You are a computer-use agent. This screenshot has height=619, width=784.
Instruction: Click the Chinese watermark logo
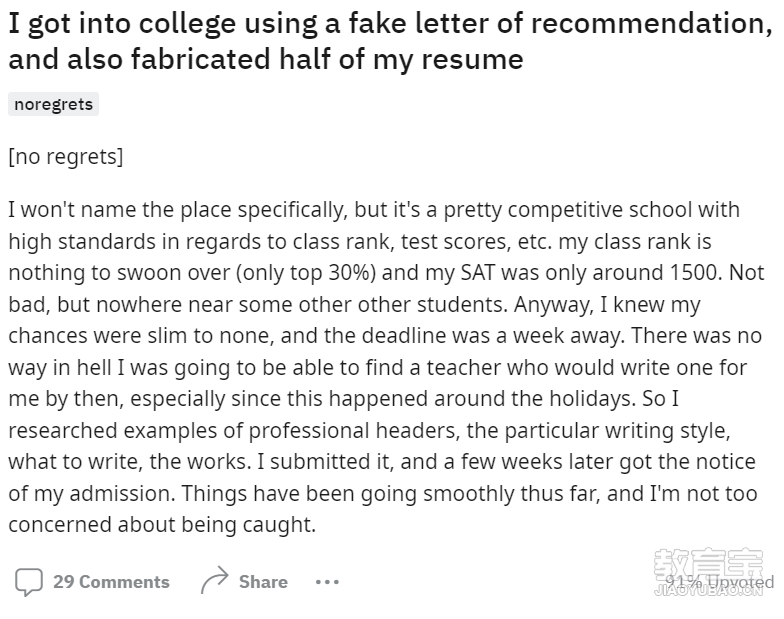click(x=708, y=564)
